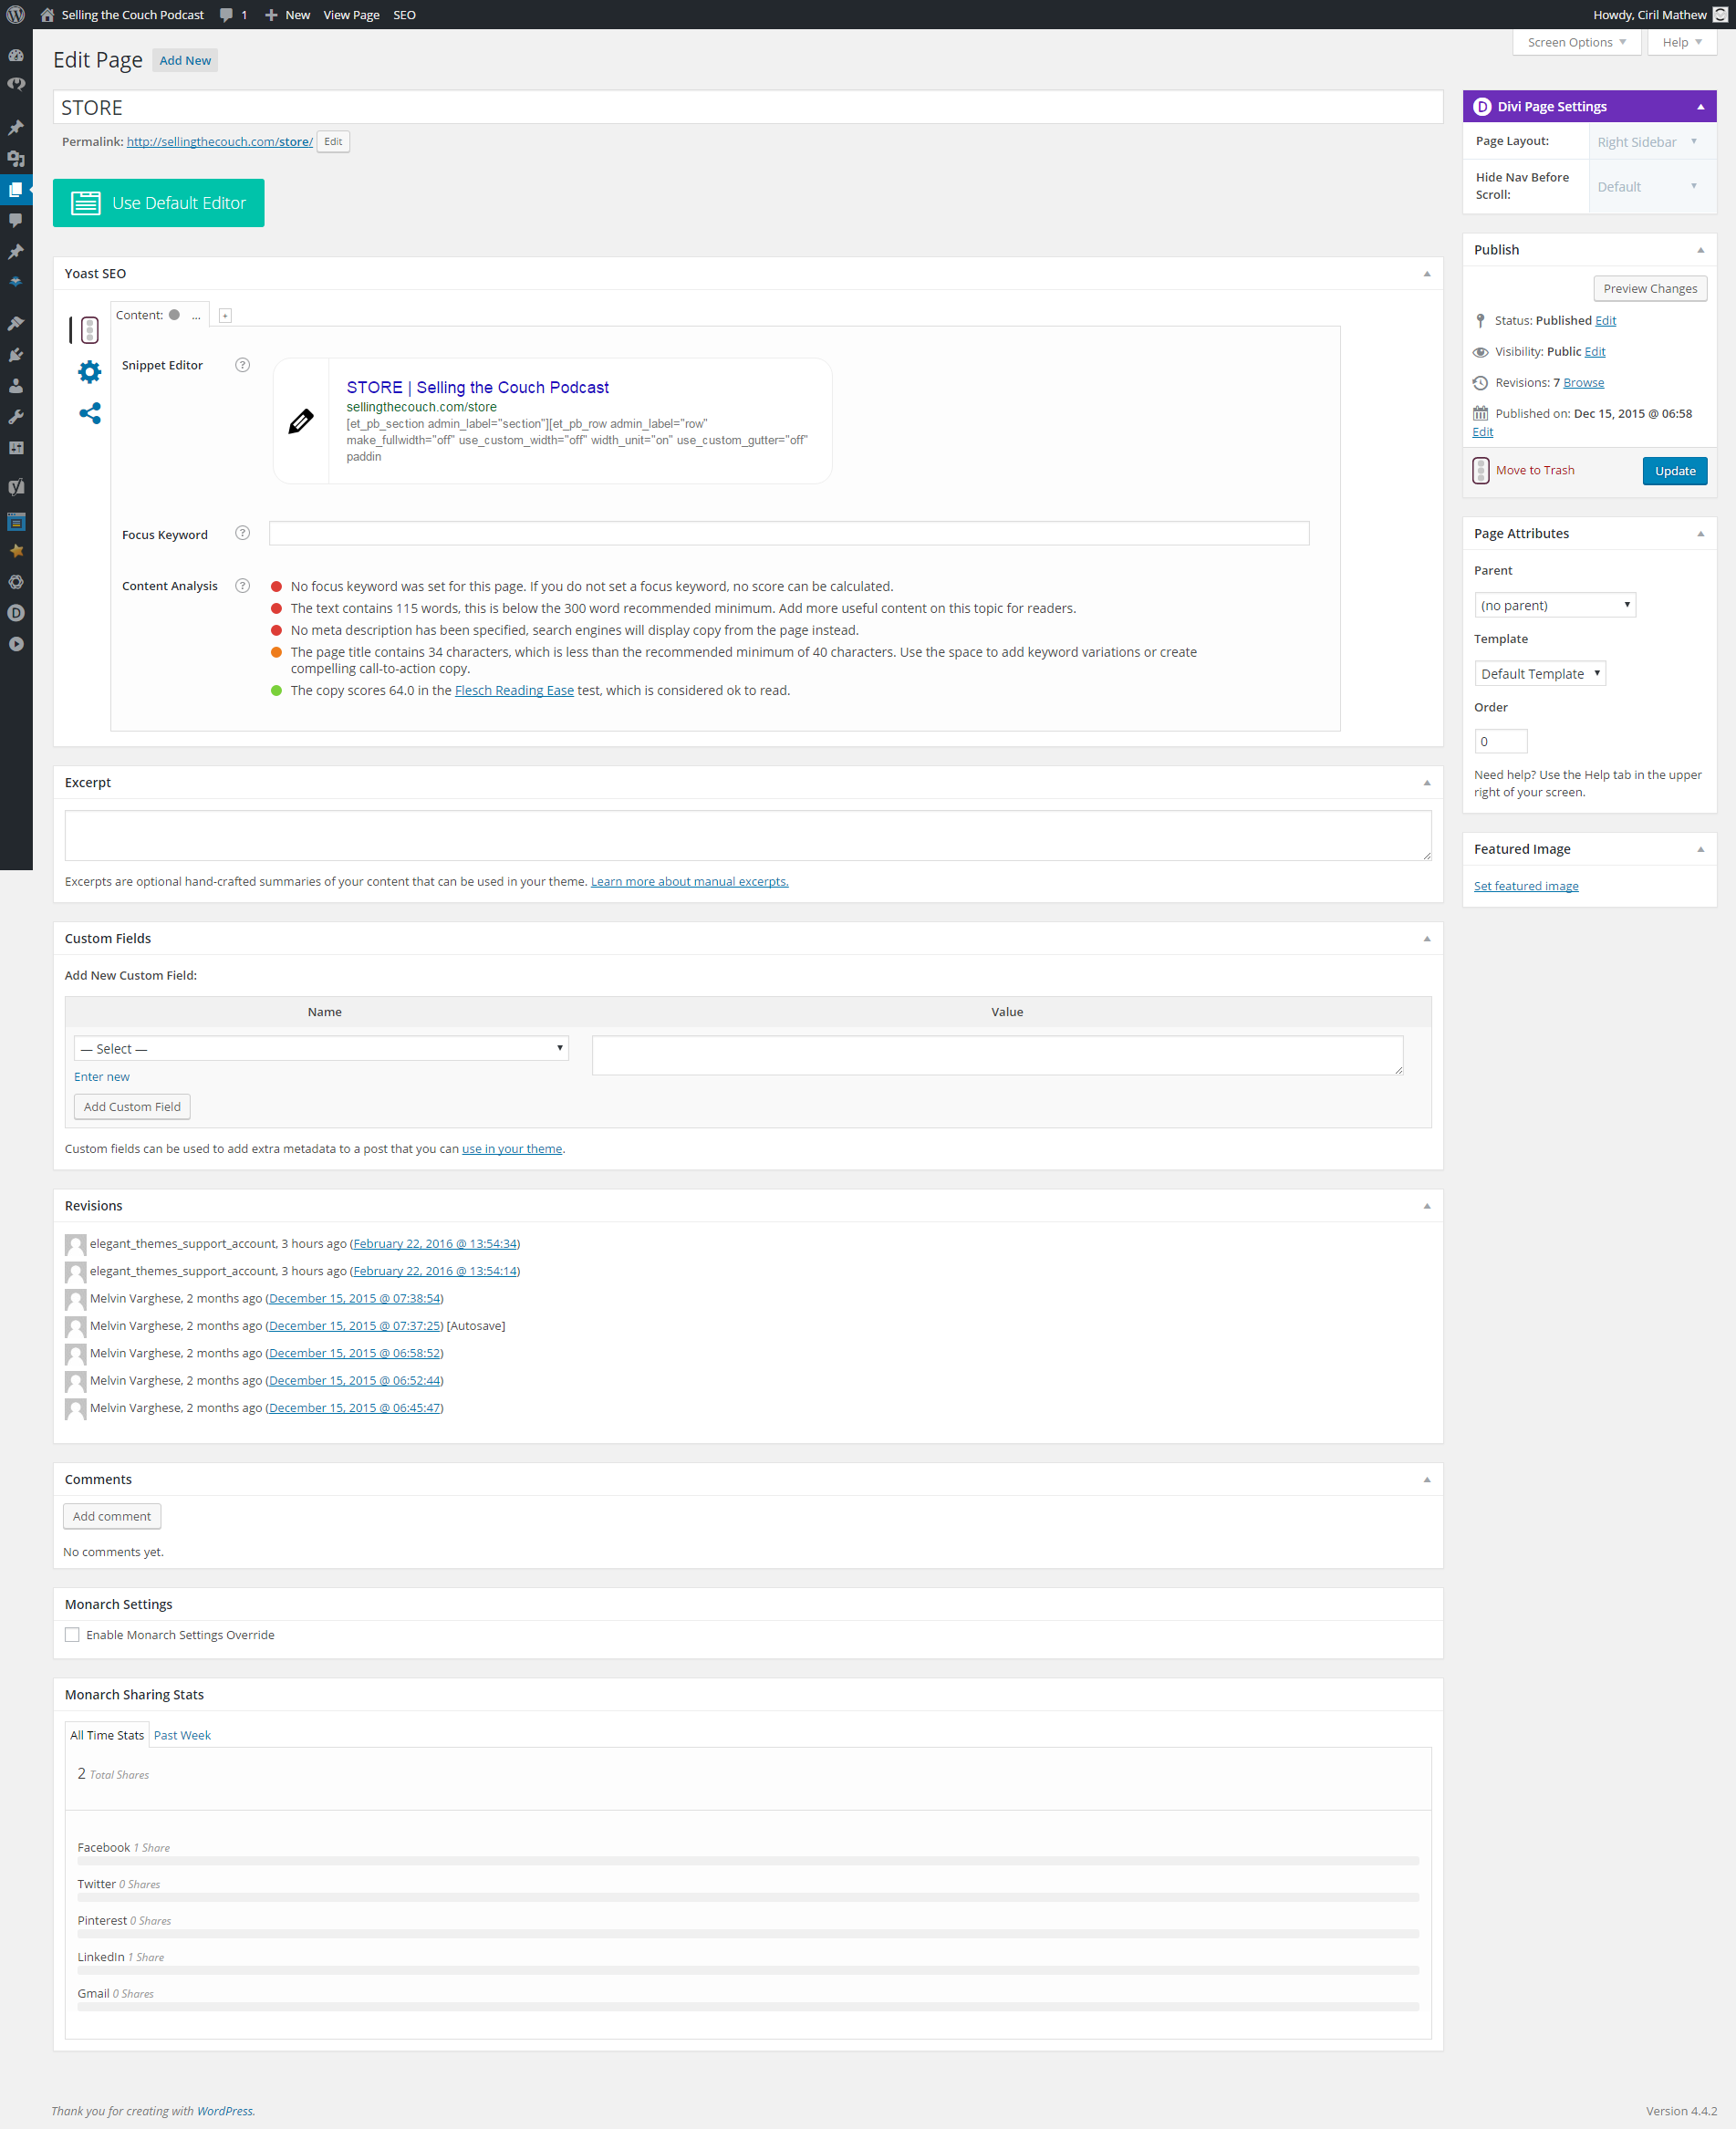The height and width of the screenshot is (2129, 1736).
Task: Open the Media icon in the sidebar
Action: tap(16, 158)
